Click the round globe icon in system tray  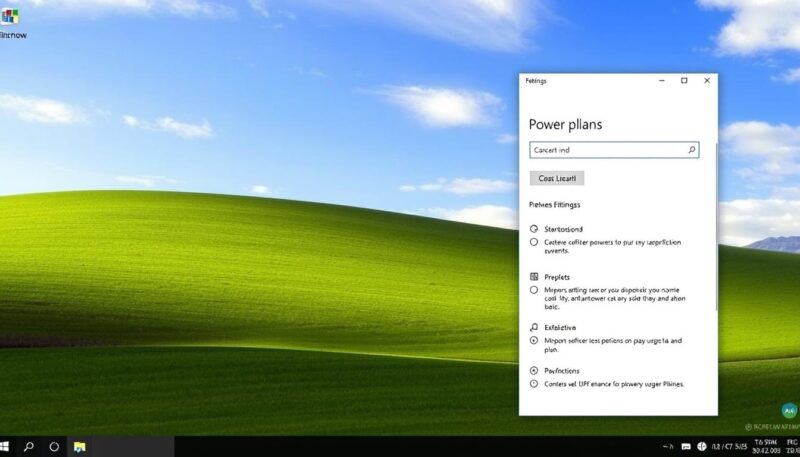[702, 446]
